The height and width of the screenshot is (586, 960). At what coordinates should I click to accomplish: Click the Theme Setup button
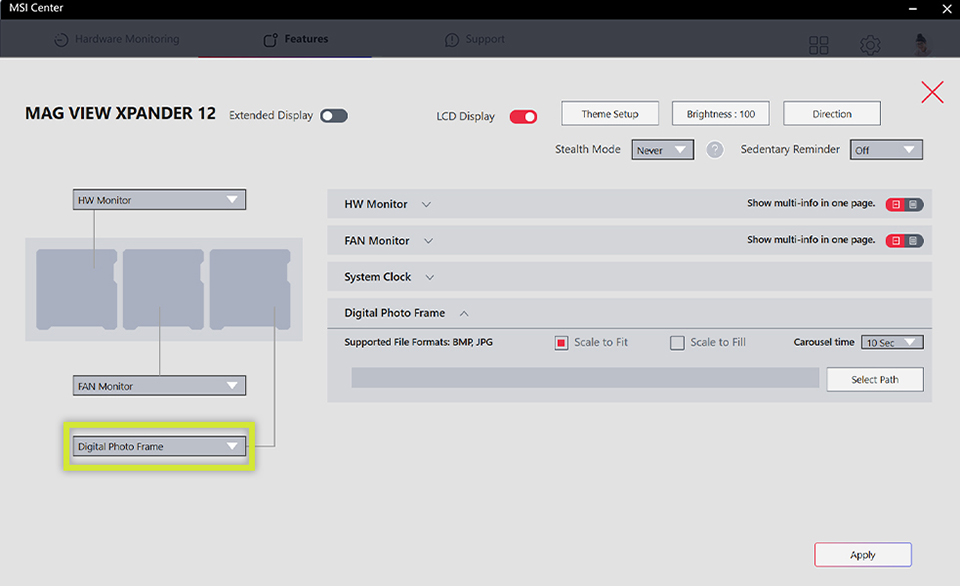click(610, 114)
